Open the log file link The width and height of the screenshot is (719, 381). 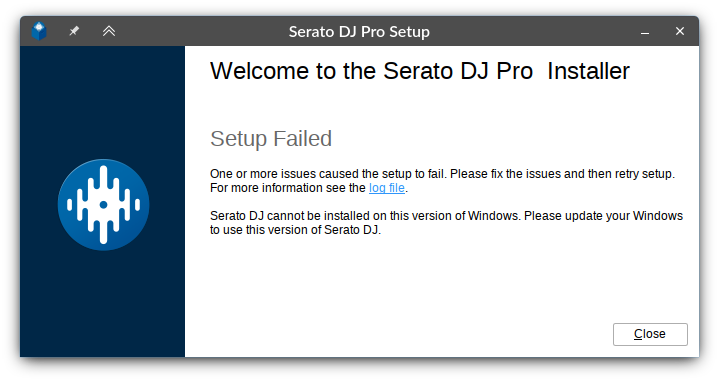pyautogui.click(x=387, y=188)
